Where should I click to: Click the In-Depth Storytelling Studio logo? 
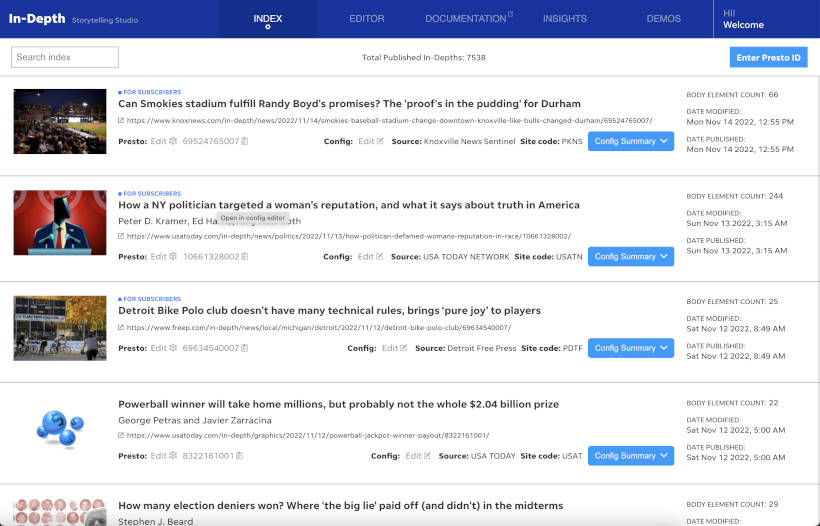(73, 19)
